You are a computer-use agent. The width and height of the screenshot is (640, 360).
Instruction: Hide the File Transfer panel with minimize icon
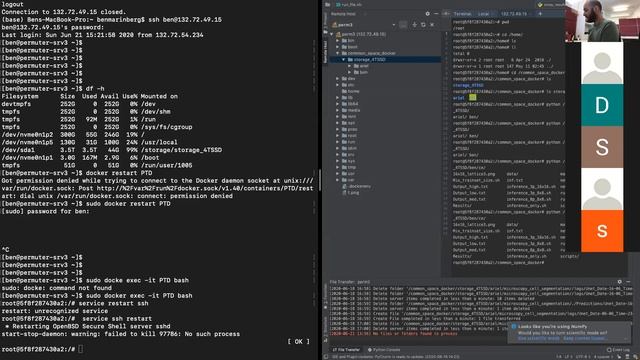click(x=628, y=282)
